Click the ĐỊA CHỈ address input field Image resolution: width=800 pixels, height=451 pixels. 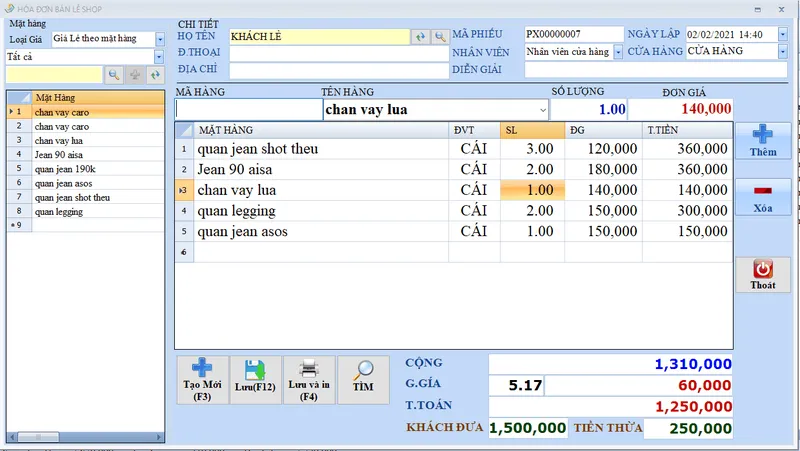339,70
